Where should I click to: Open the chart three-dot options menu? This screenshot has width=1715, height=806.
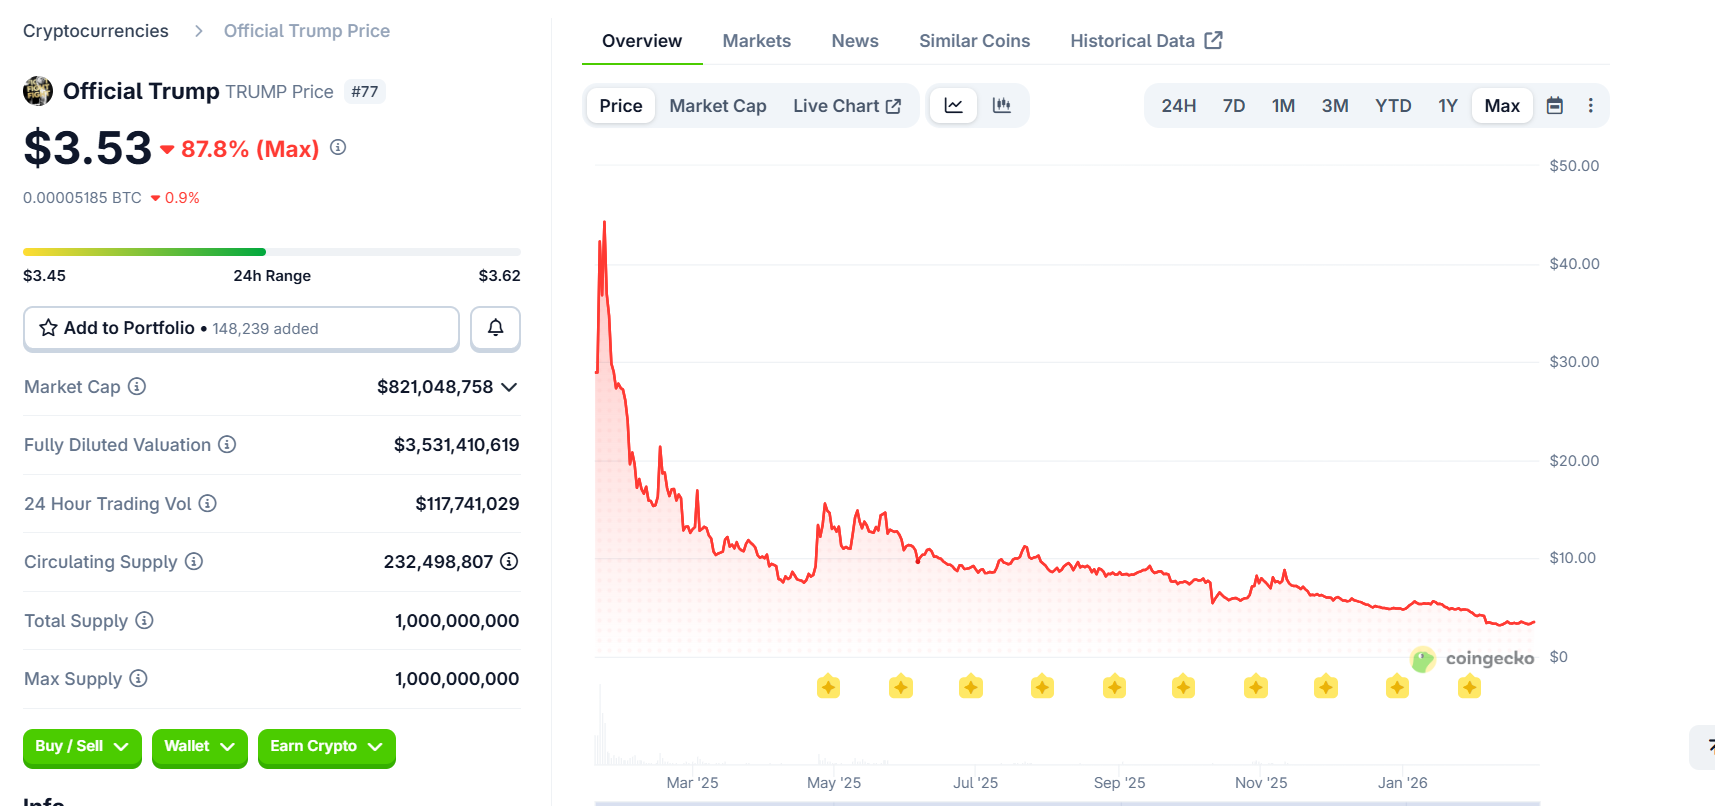pos(1590,106)
